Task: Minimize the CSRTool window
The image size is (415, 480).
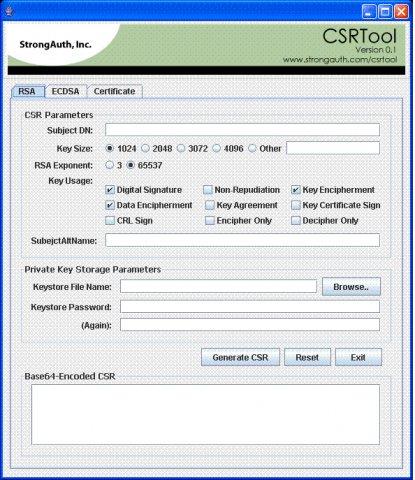Action: point(368,12)
